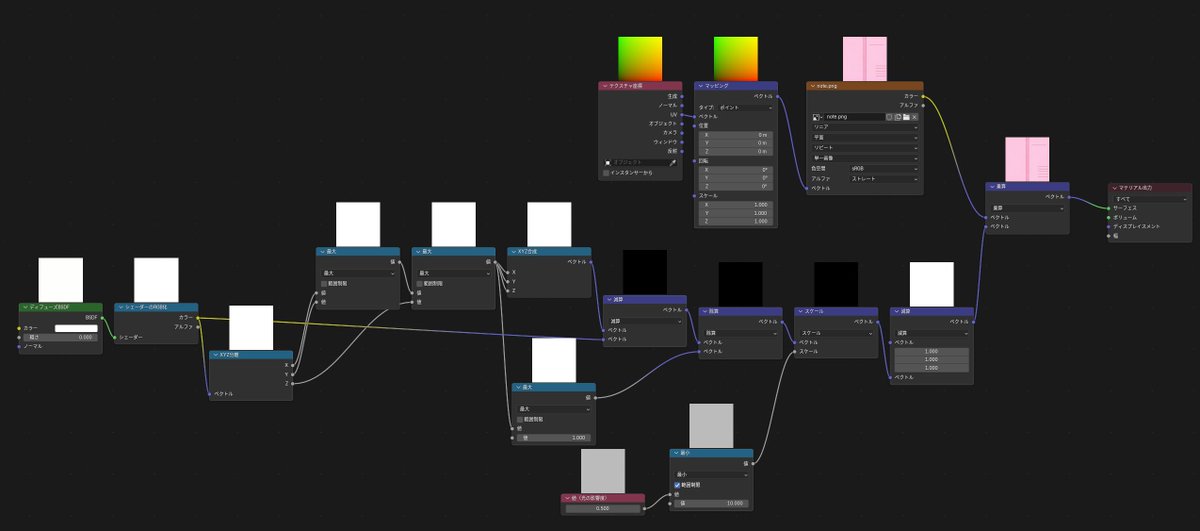The image size is (1200, 531).
Task: Collapse the テクスチャ座標 node
Action: coord(605,86)
